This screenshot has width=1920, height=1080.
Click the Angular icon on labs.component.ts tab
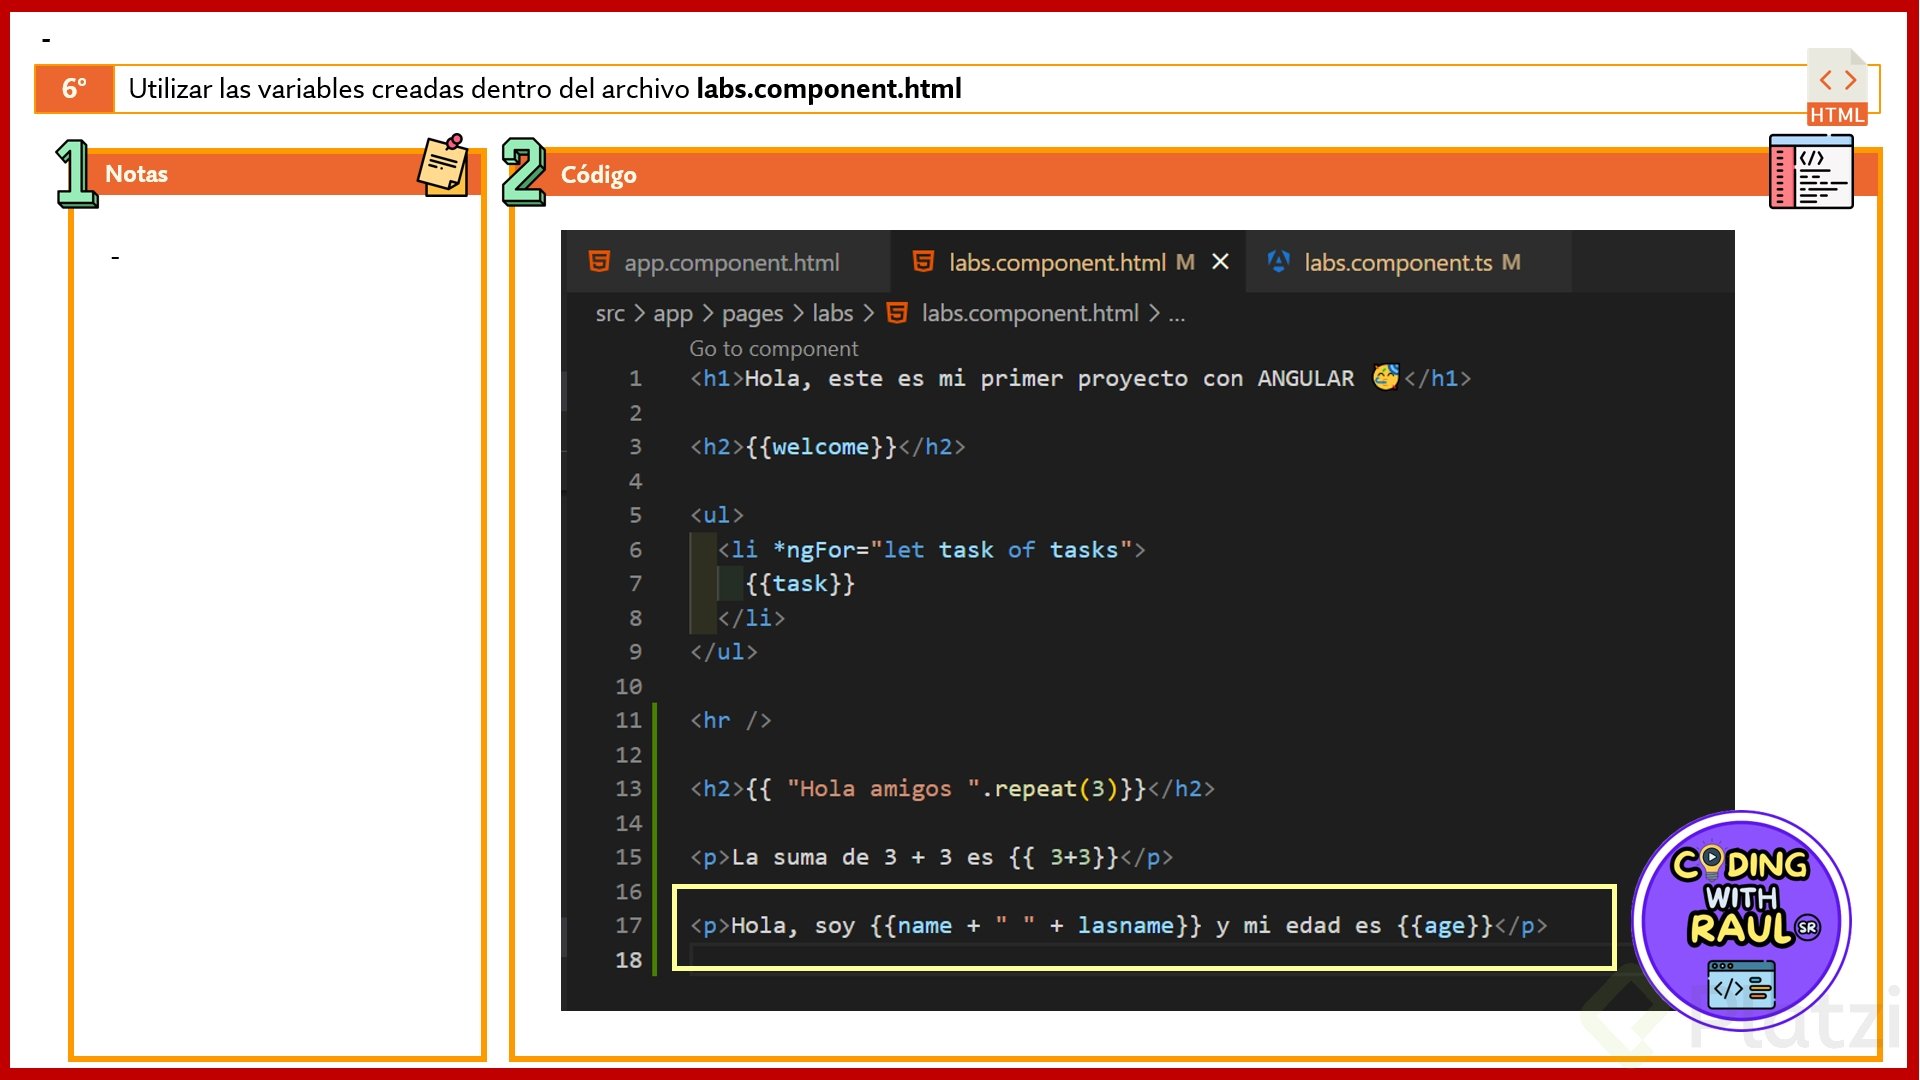[1278, 262]
